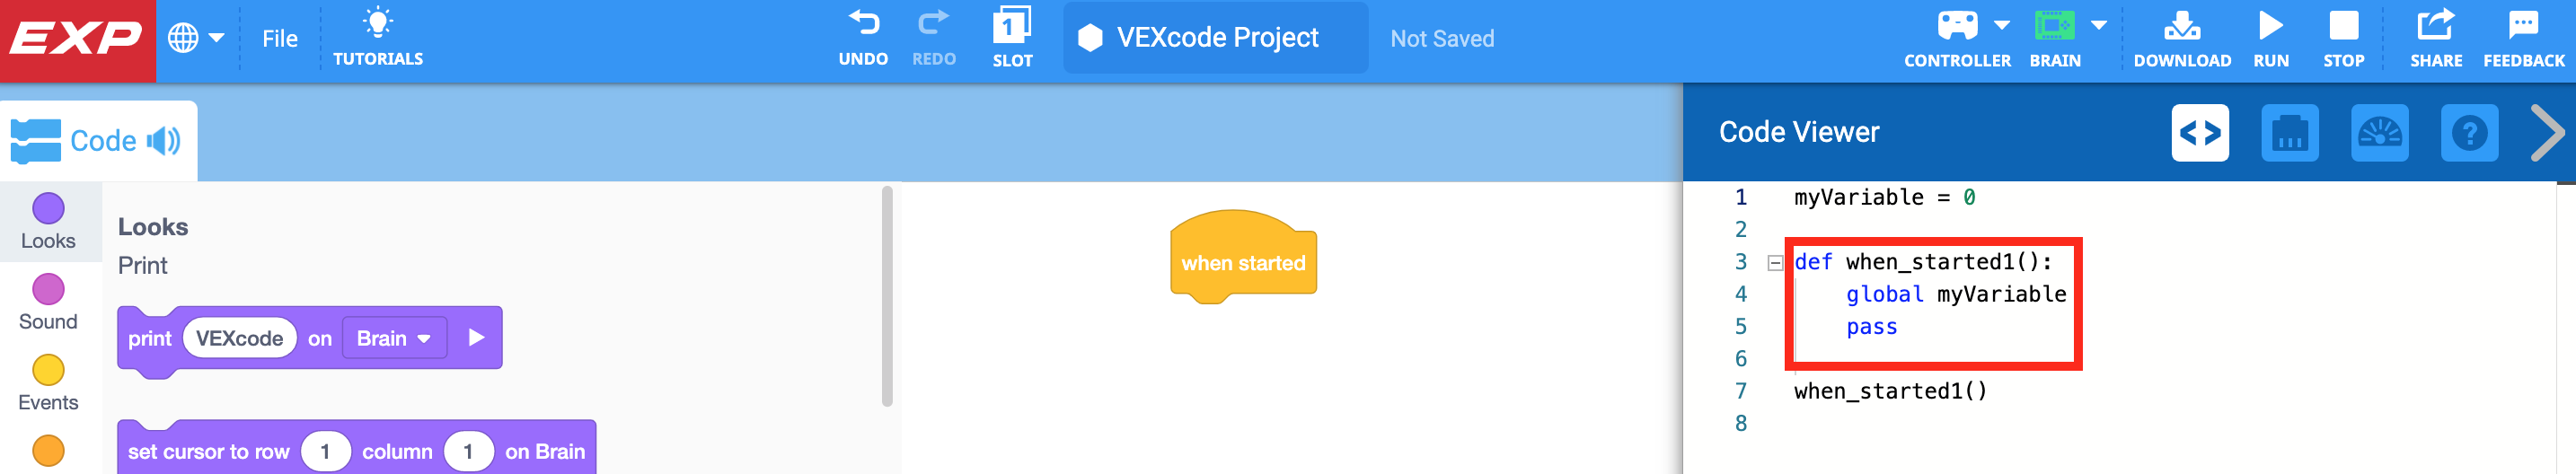The image size is (2576, 474).
Task: Open the Feedback speech bubble icon
Action: point(2522,25)
